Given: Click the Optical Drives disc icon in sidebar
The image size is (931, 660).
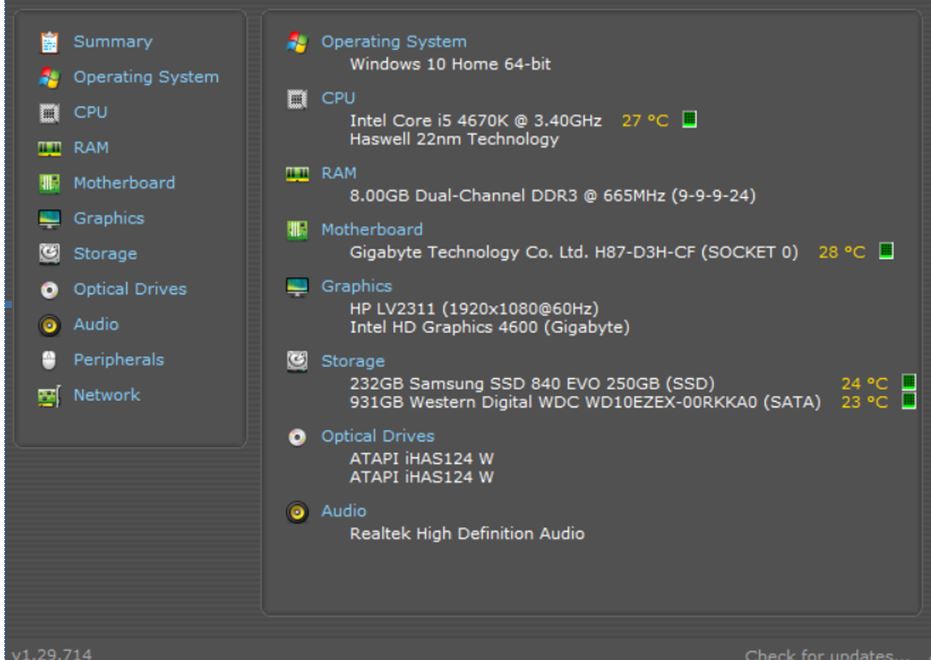Looking at the screenshot, I should [49, 290].
